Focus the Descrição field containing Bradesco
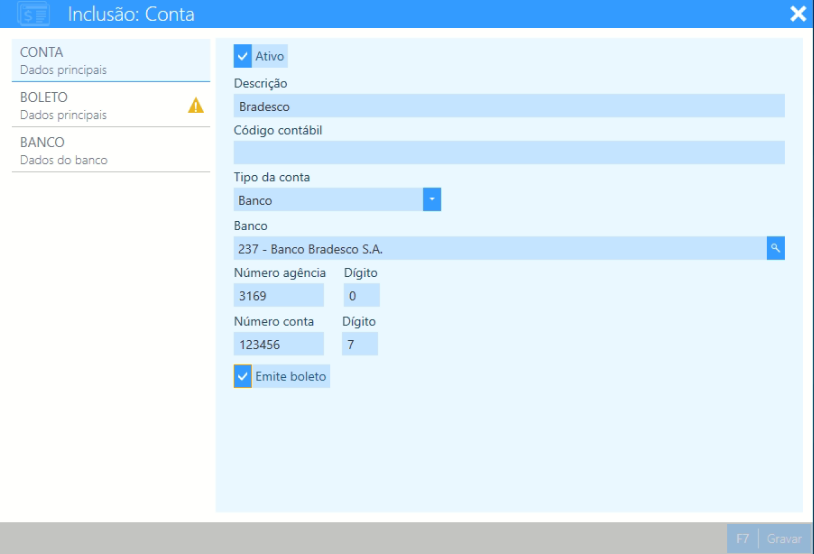The width and height of the screenshot is (814, 554). (x=509, y=106)
